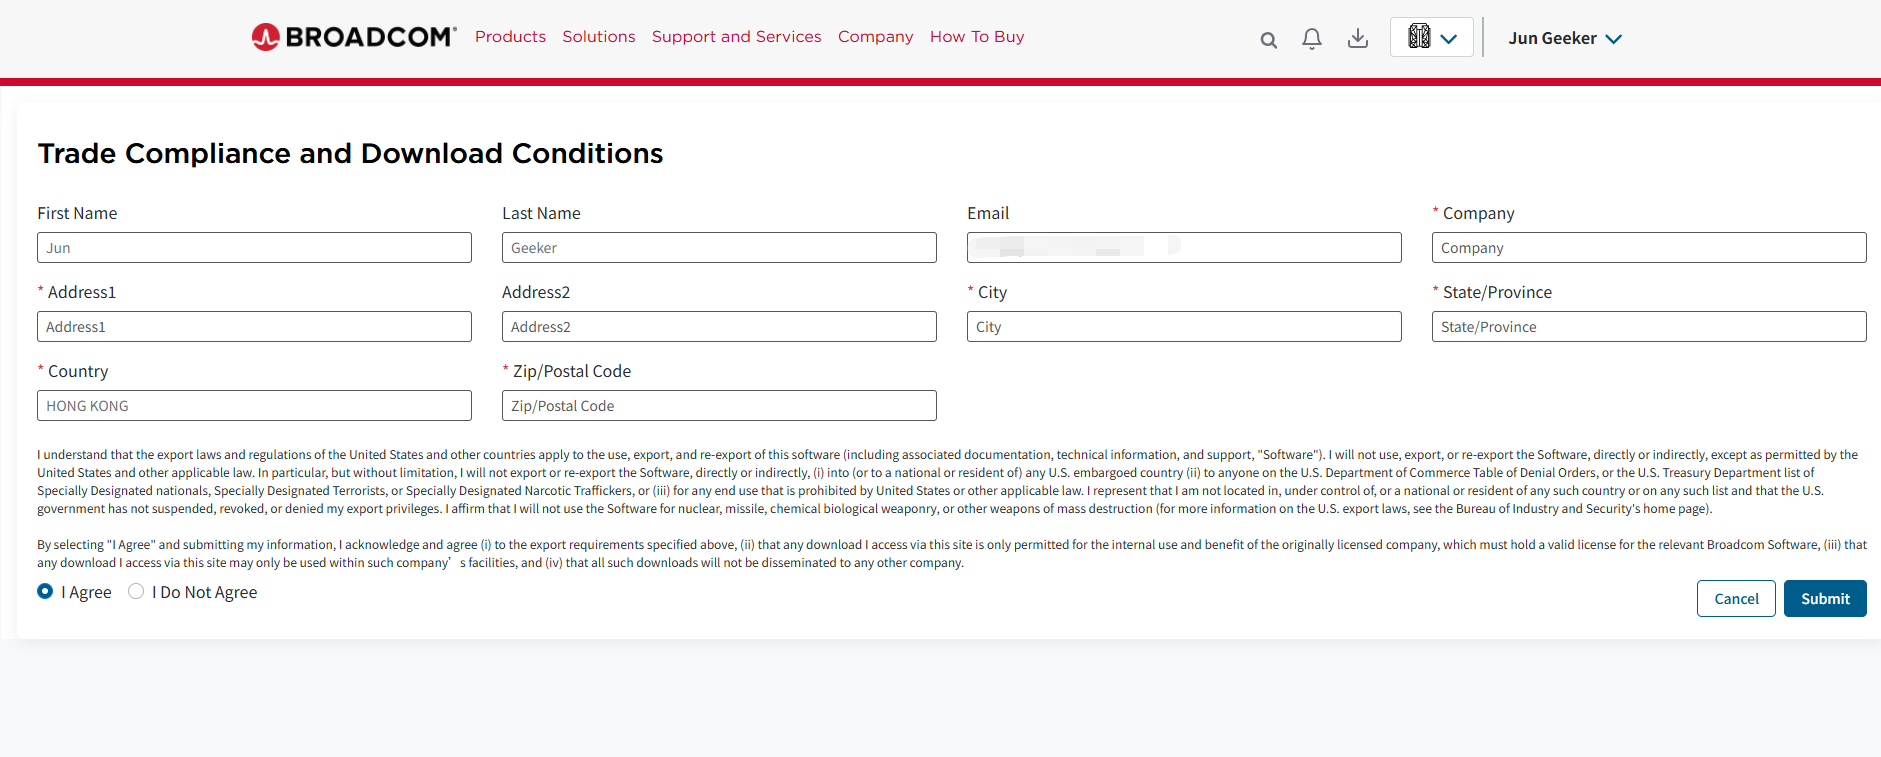This screenshot has width=1881, height=757.
Task: Click the State/Province input field
Action: (1649, 327)
